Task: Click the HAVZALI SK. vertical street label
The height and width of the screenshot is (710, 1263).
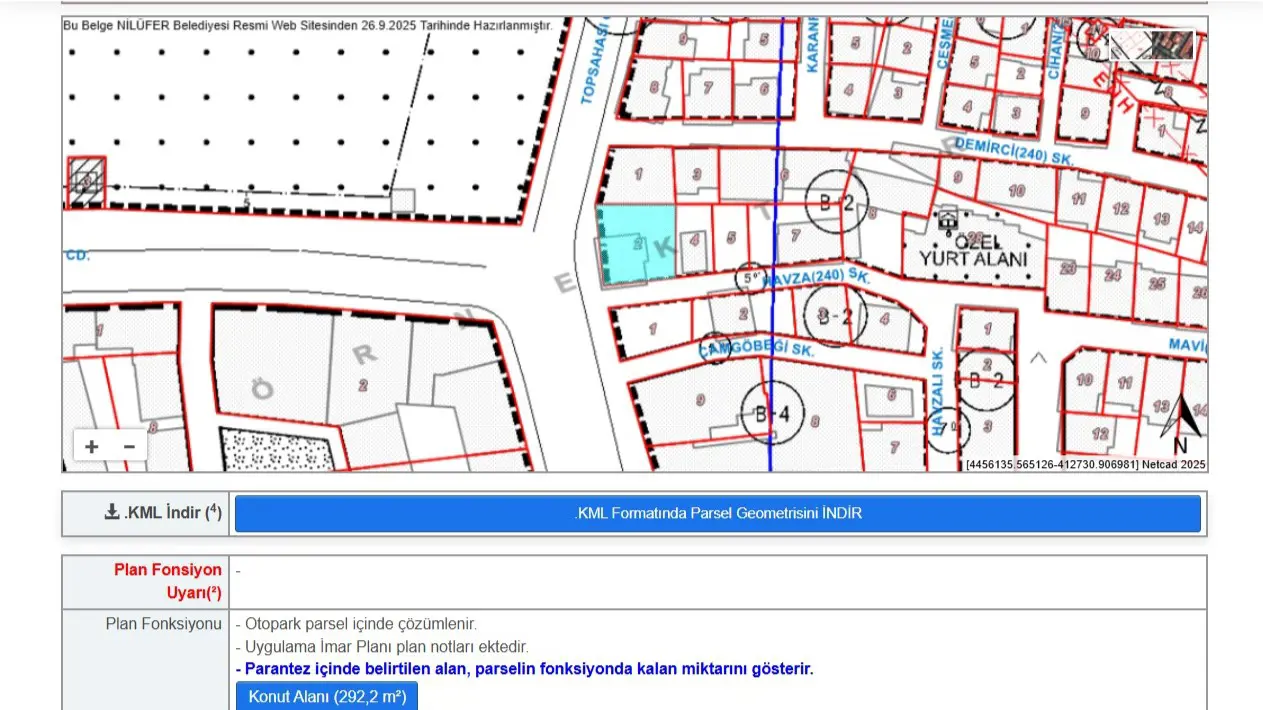Action: (x=938, y=392)
